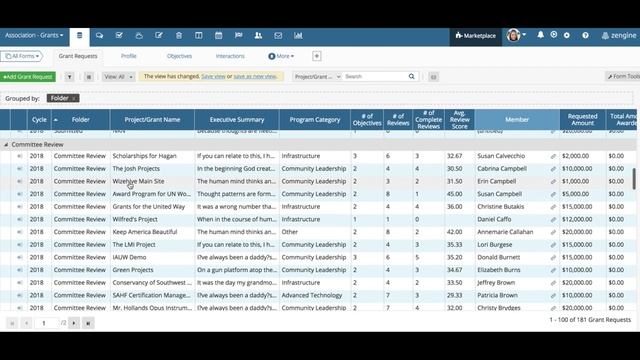Click the Add Grant Request button

pos(28,77)
